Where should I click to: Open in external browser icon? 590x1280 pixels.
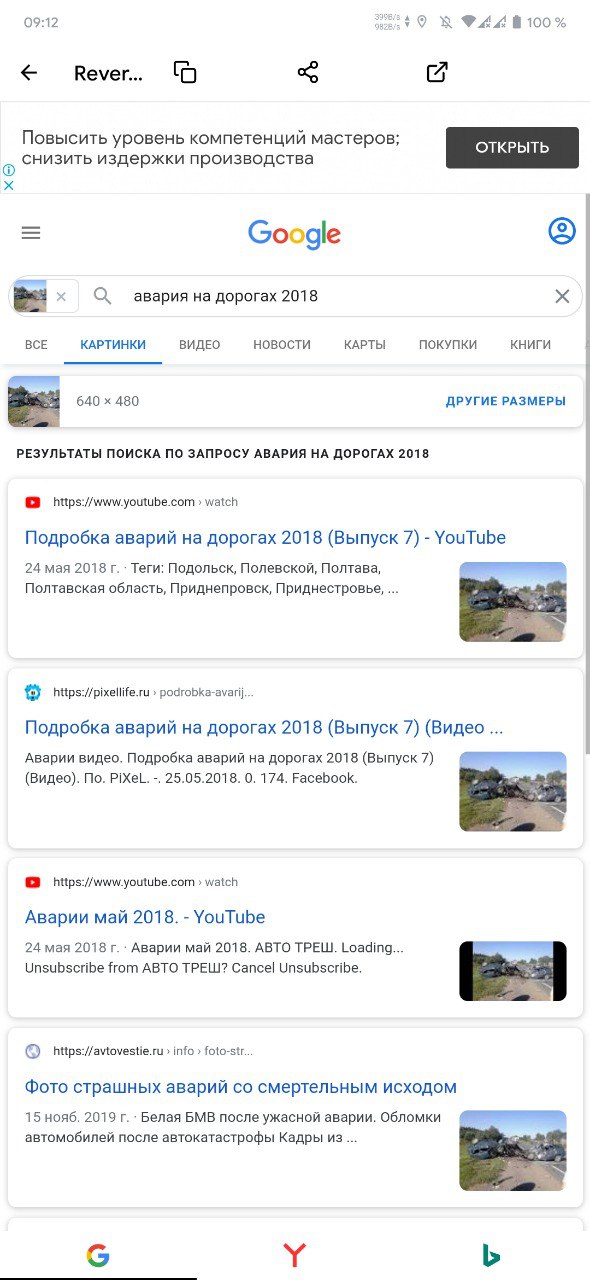click(437, 72)
